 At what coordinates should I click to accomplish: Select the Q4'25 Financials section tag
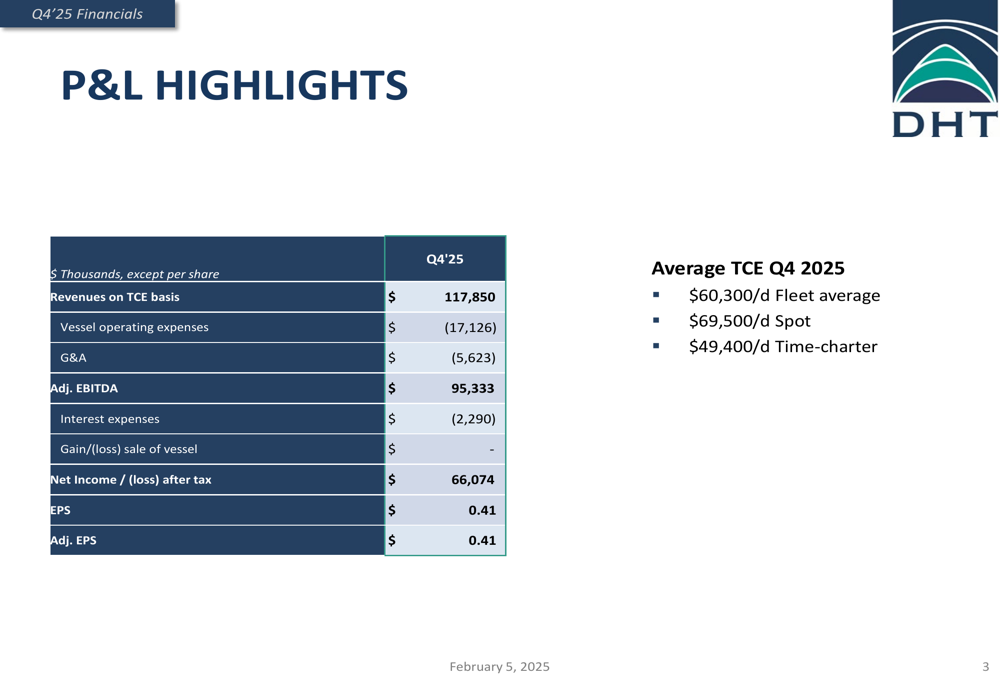[x=87, y=14]
